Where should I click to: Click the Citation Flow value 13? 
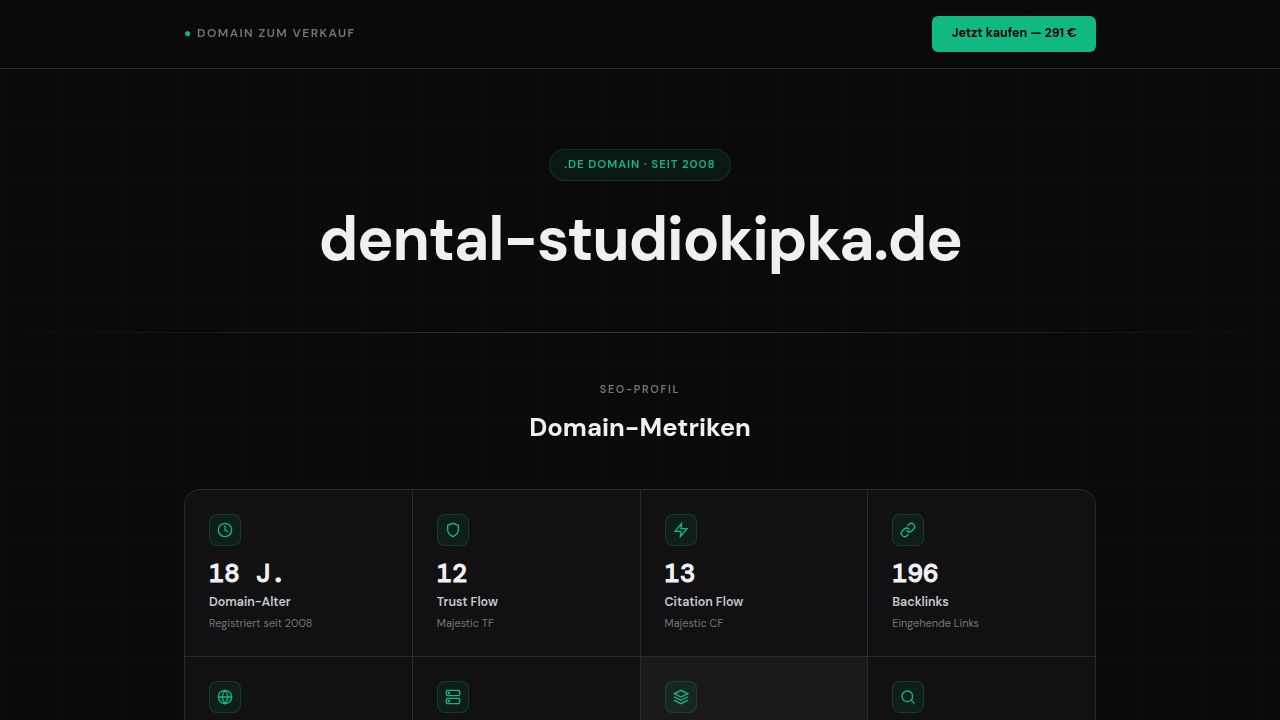click(x=680, y=573)
